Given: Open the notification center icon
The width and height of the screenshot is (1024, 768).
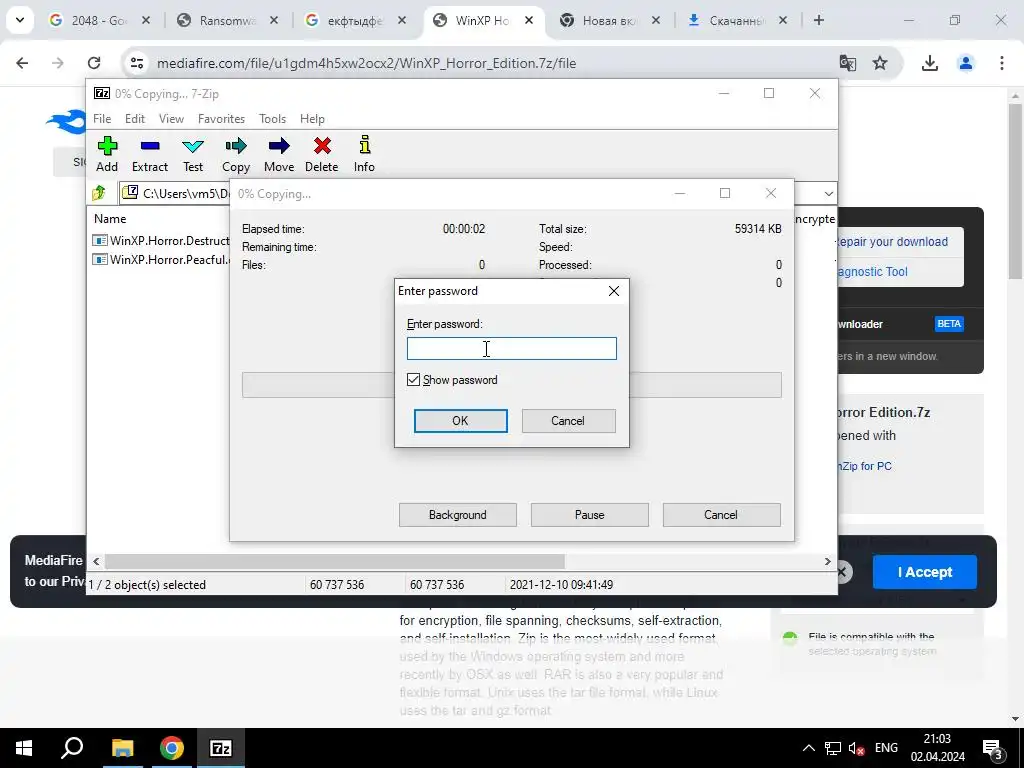Looking at the screenshot, I should (x=993, y=748).
